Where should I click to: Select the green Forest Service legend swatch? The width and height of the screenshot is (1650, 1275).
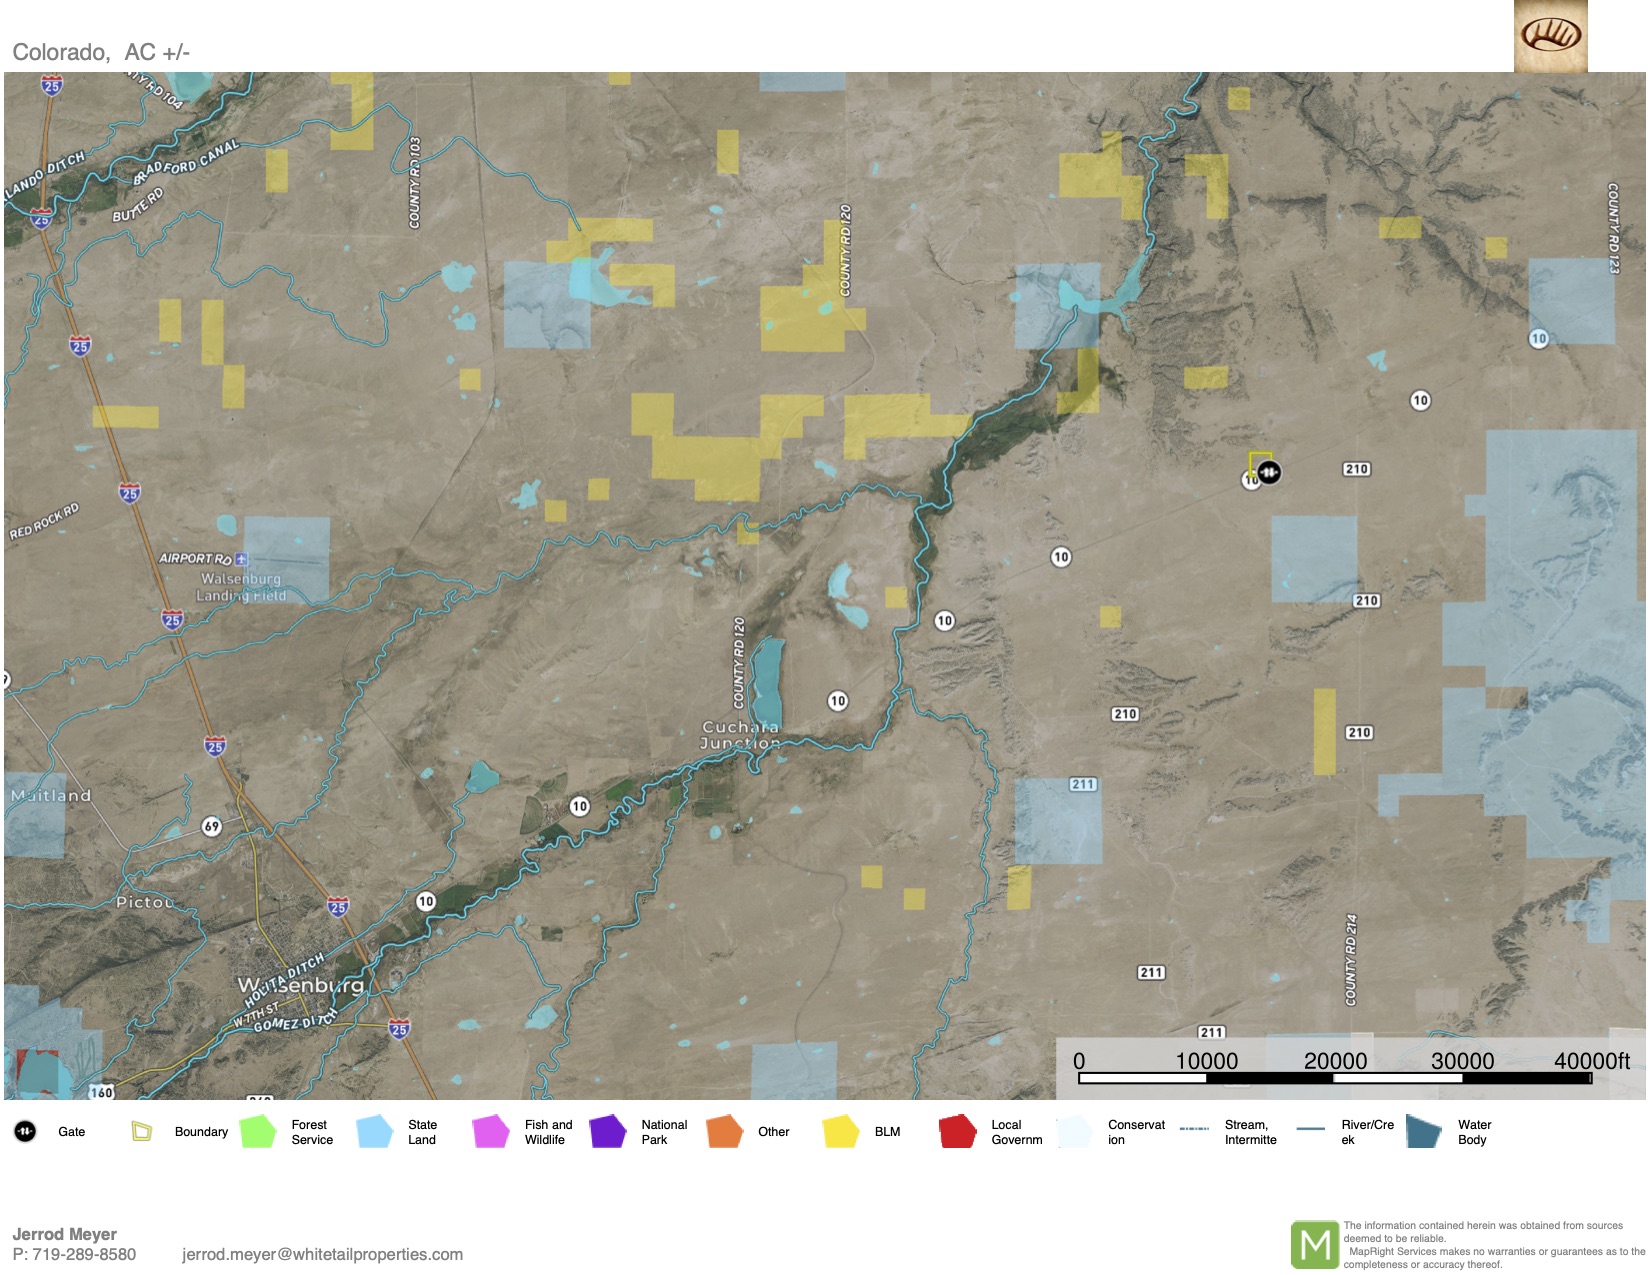258,1131
